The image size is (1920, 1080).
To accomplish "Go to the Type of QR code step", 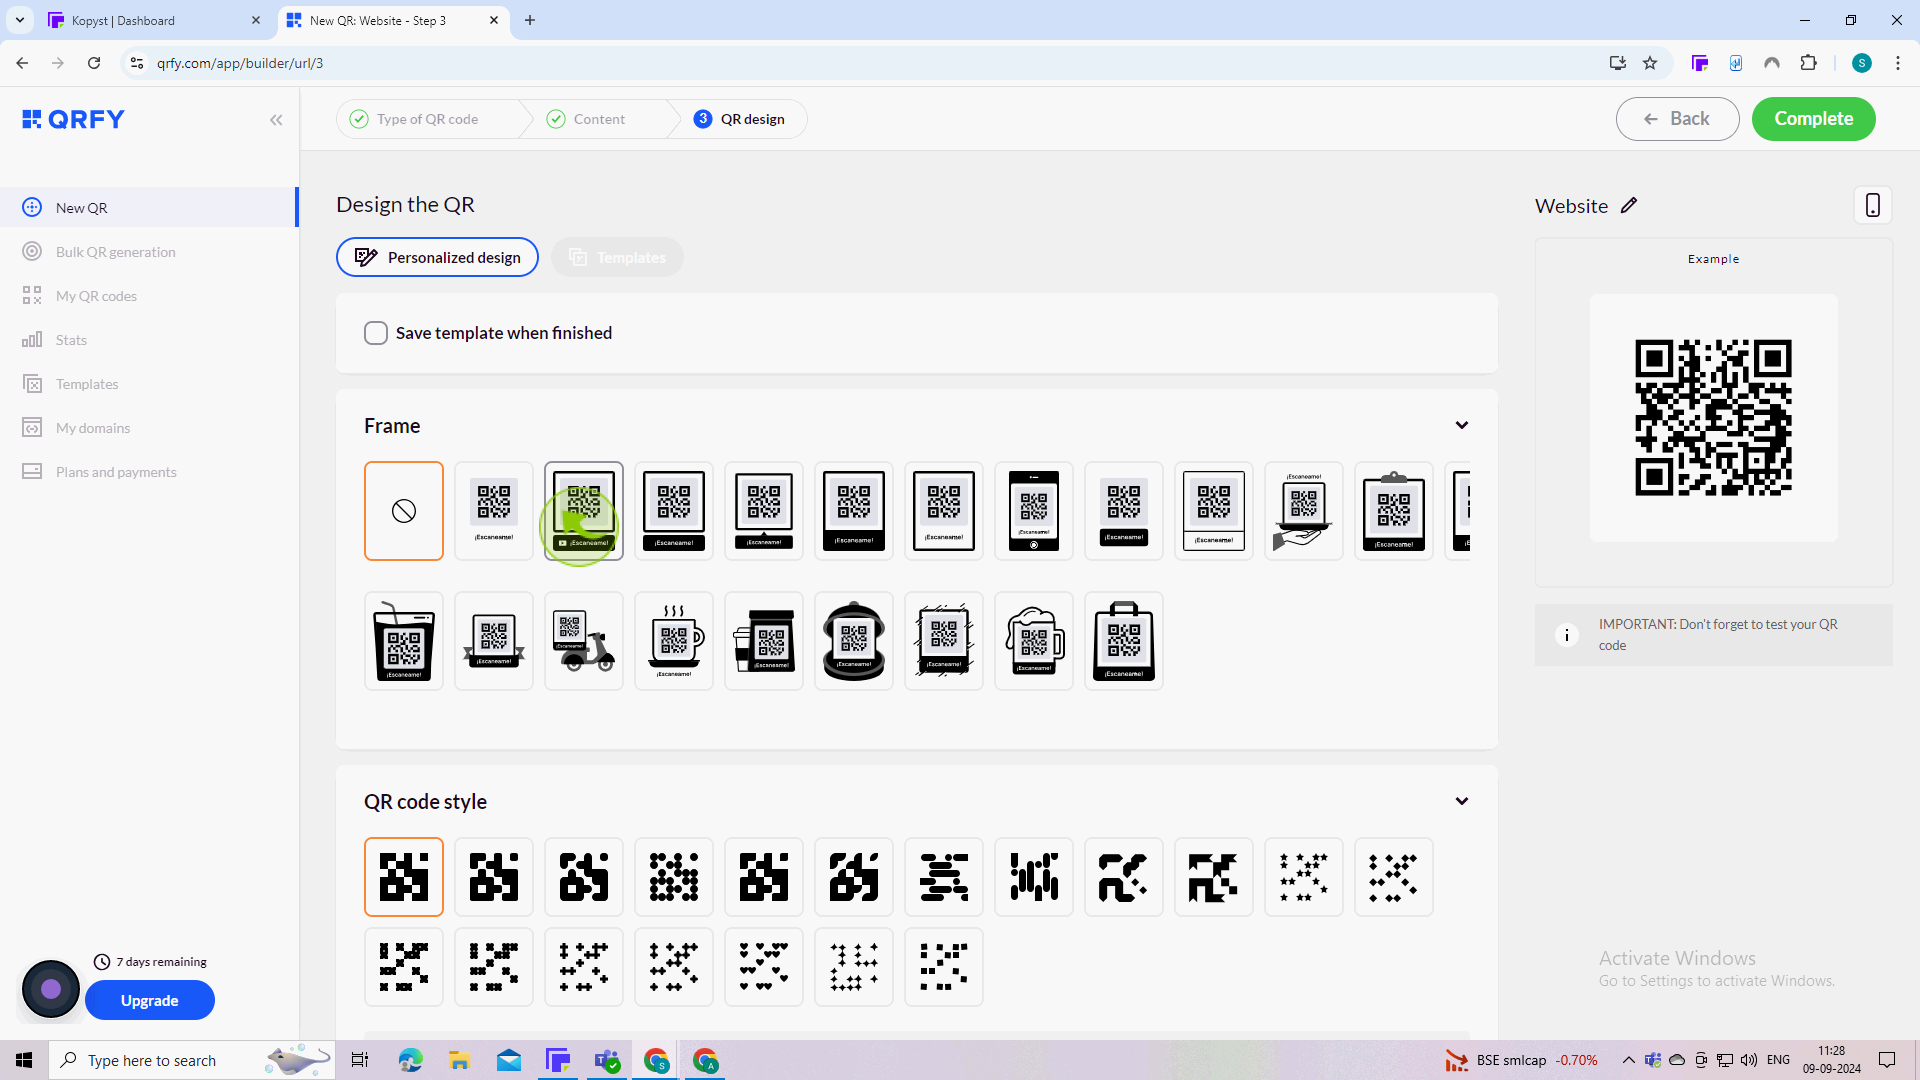I will coord(414,119).
